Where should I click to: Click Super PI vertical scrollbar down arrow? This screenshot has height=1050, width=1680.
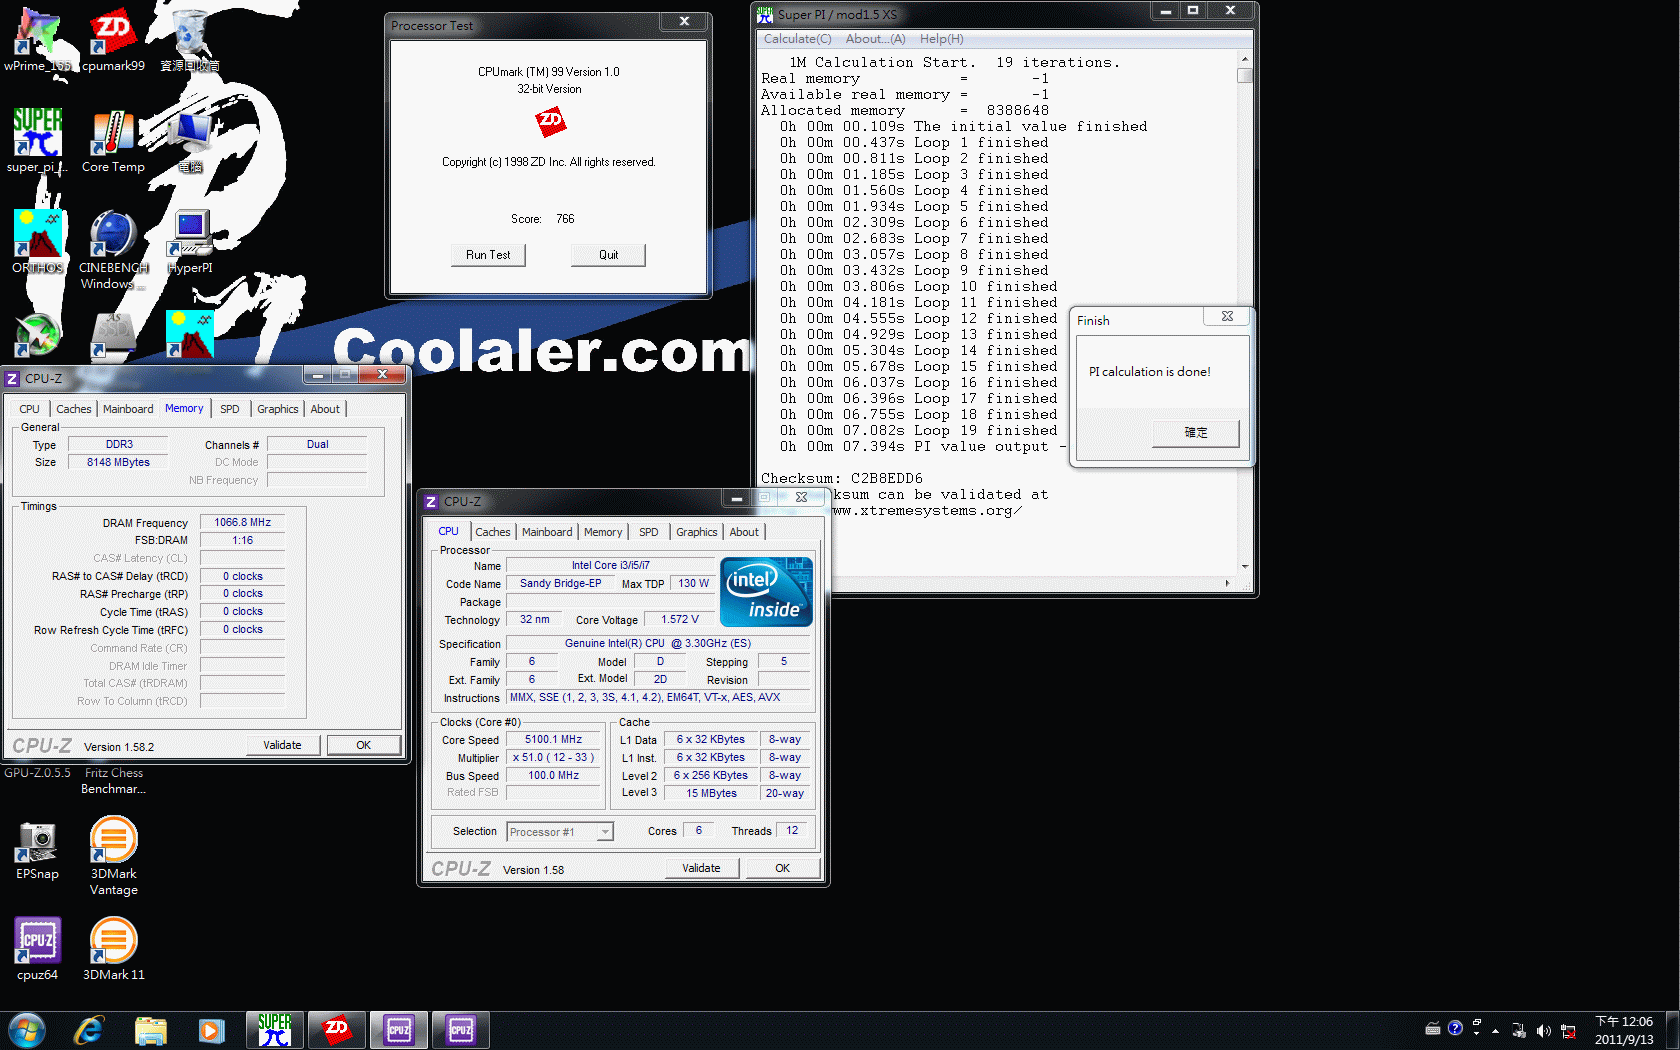[x=1245, y=567]
